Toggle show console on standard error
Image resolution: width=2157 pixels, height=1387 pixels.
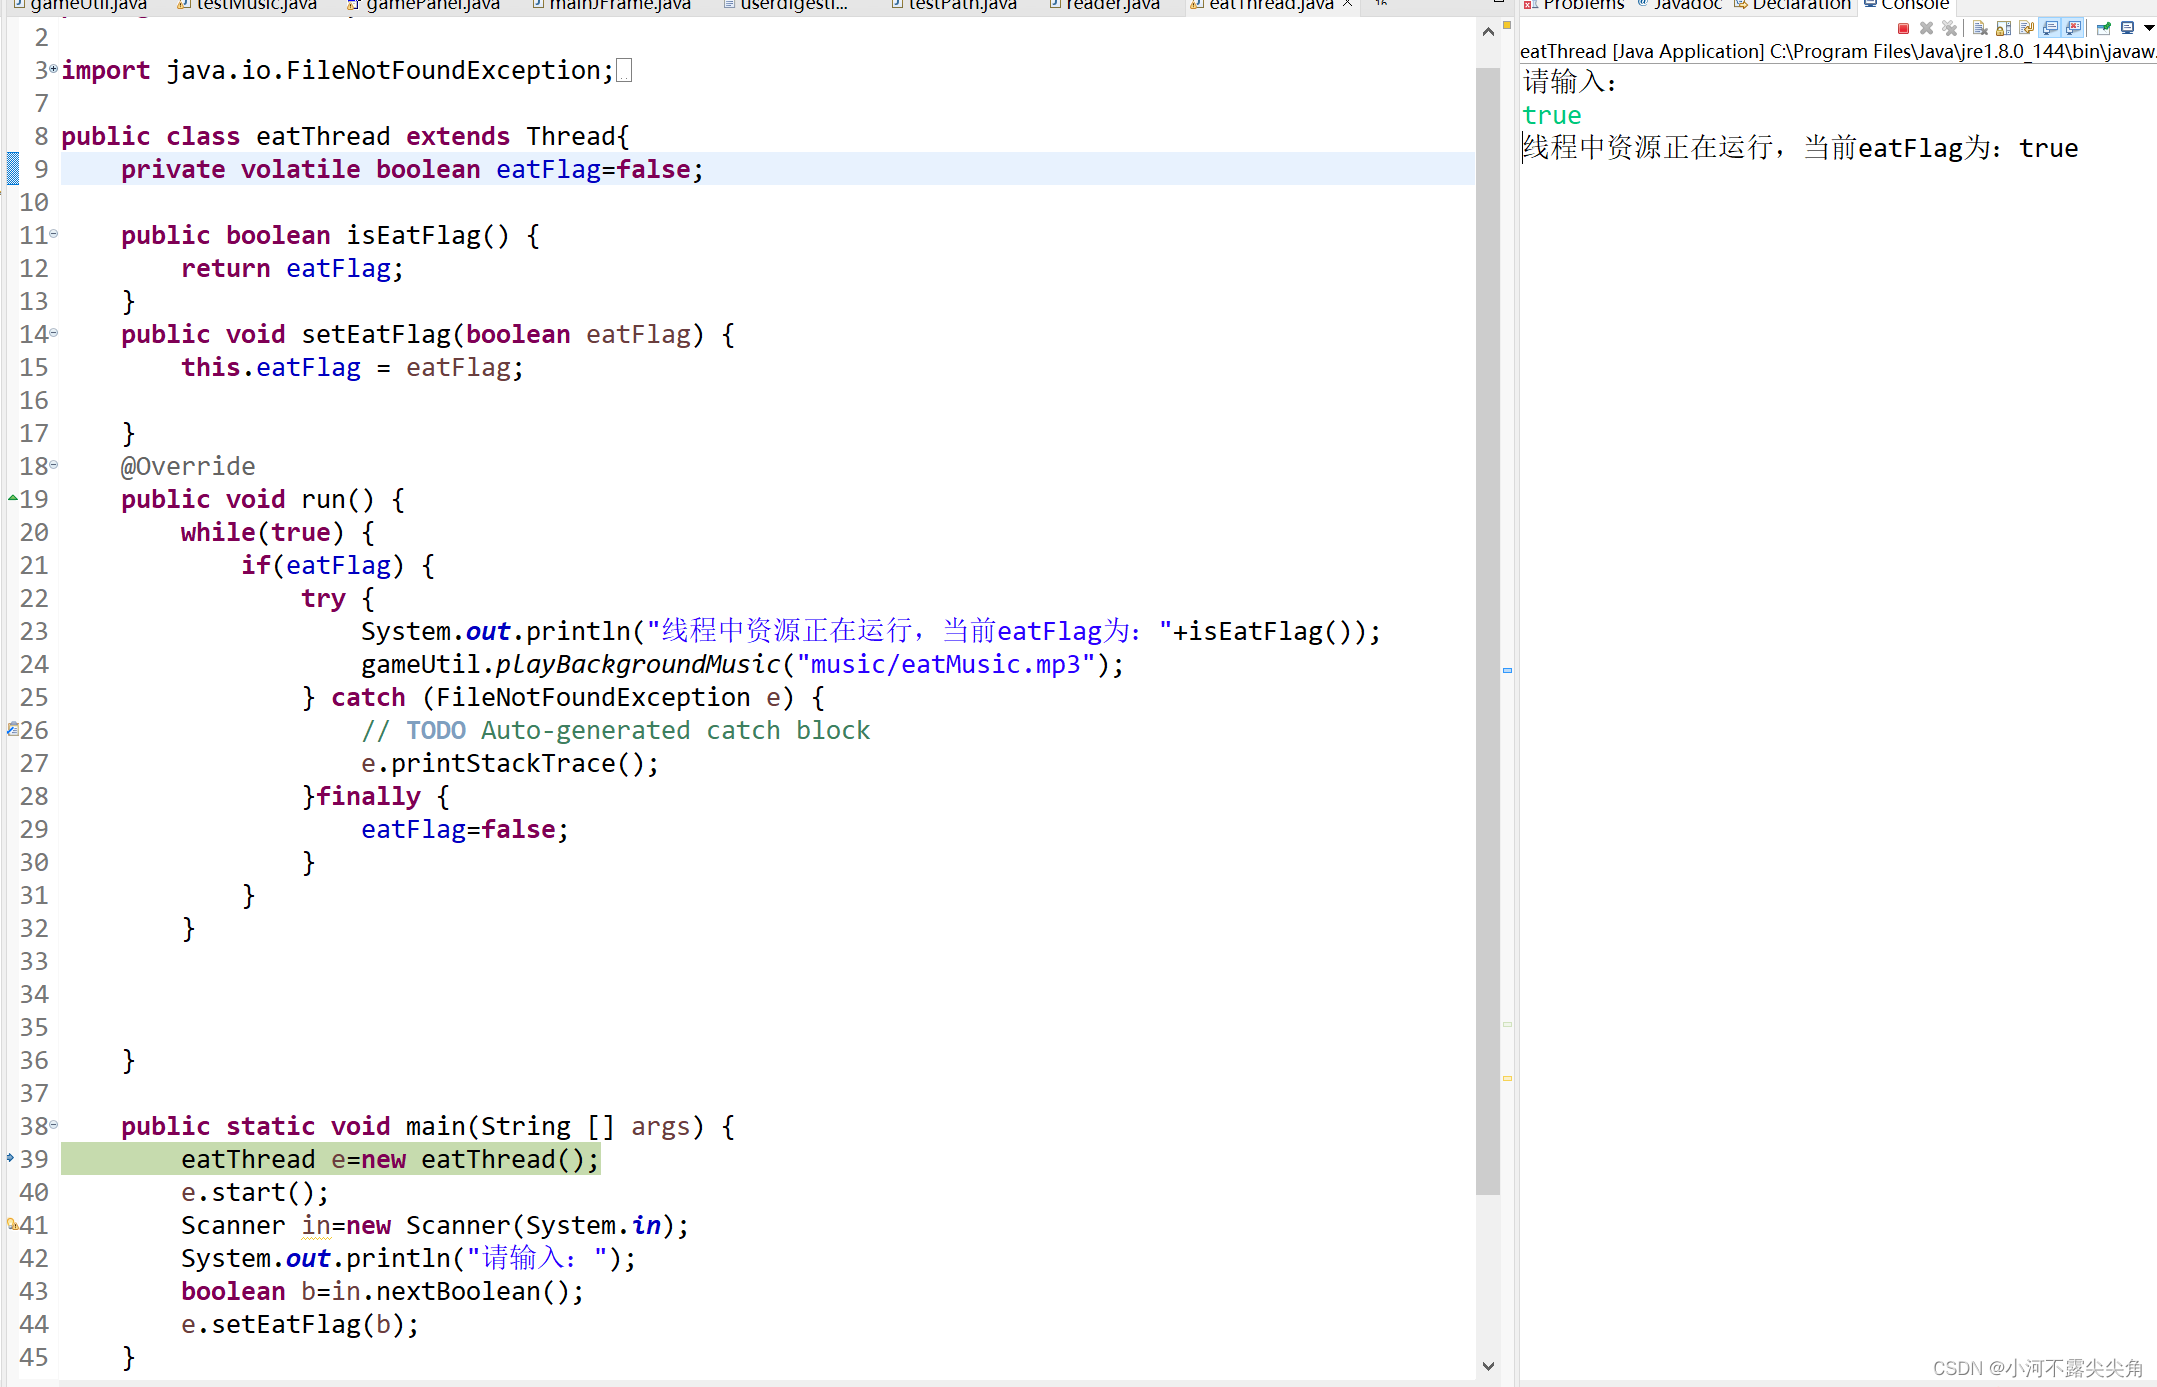(x=2073, y=28)
